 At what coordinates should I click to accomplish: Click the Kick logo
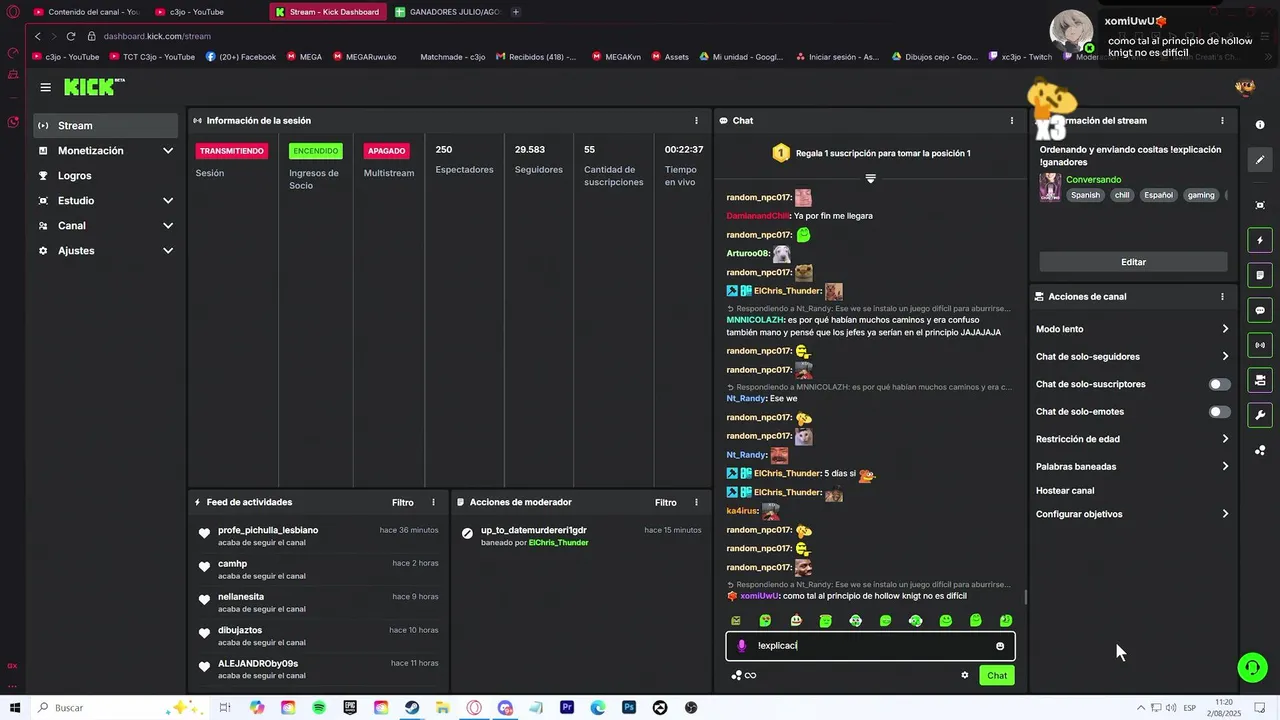tap(92, 87)
